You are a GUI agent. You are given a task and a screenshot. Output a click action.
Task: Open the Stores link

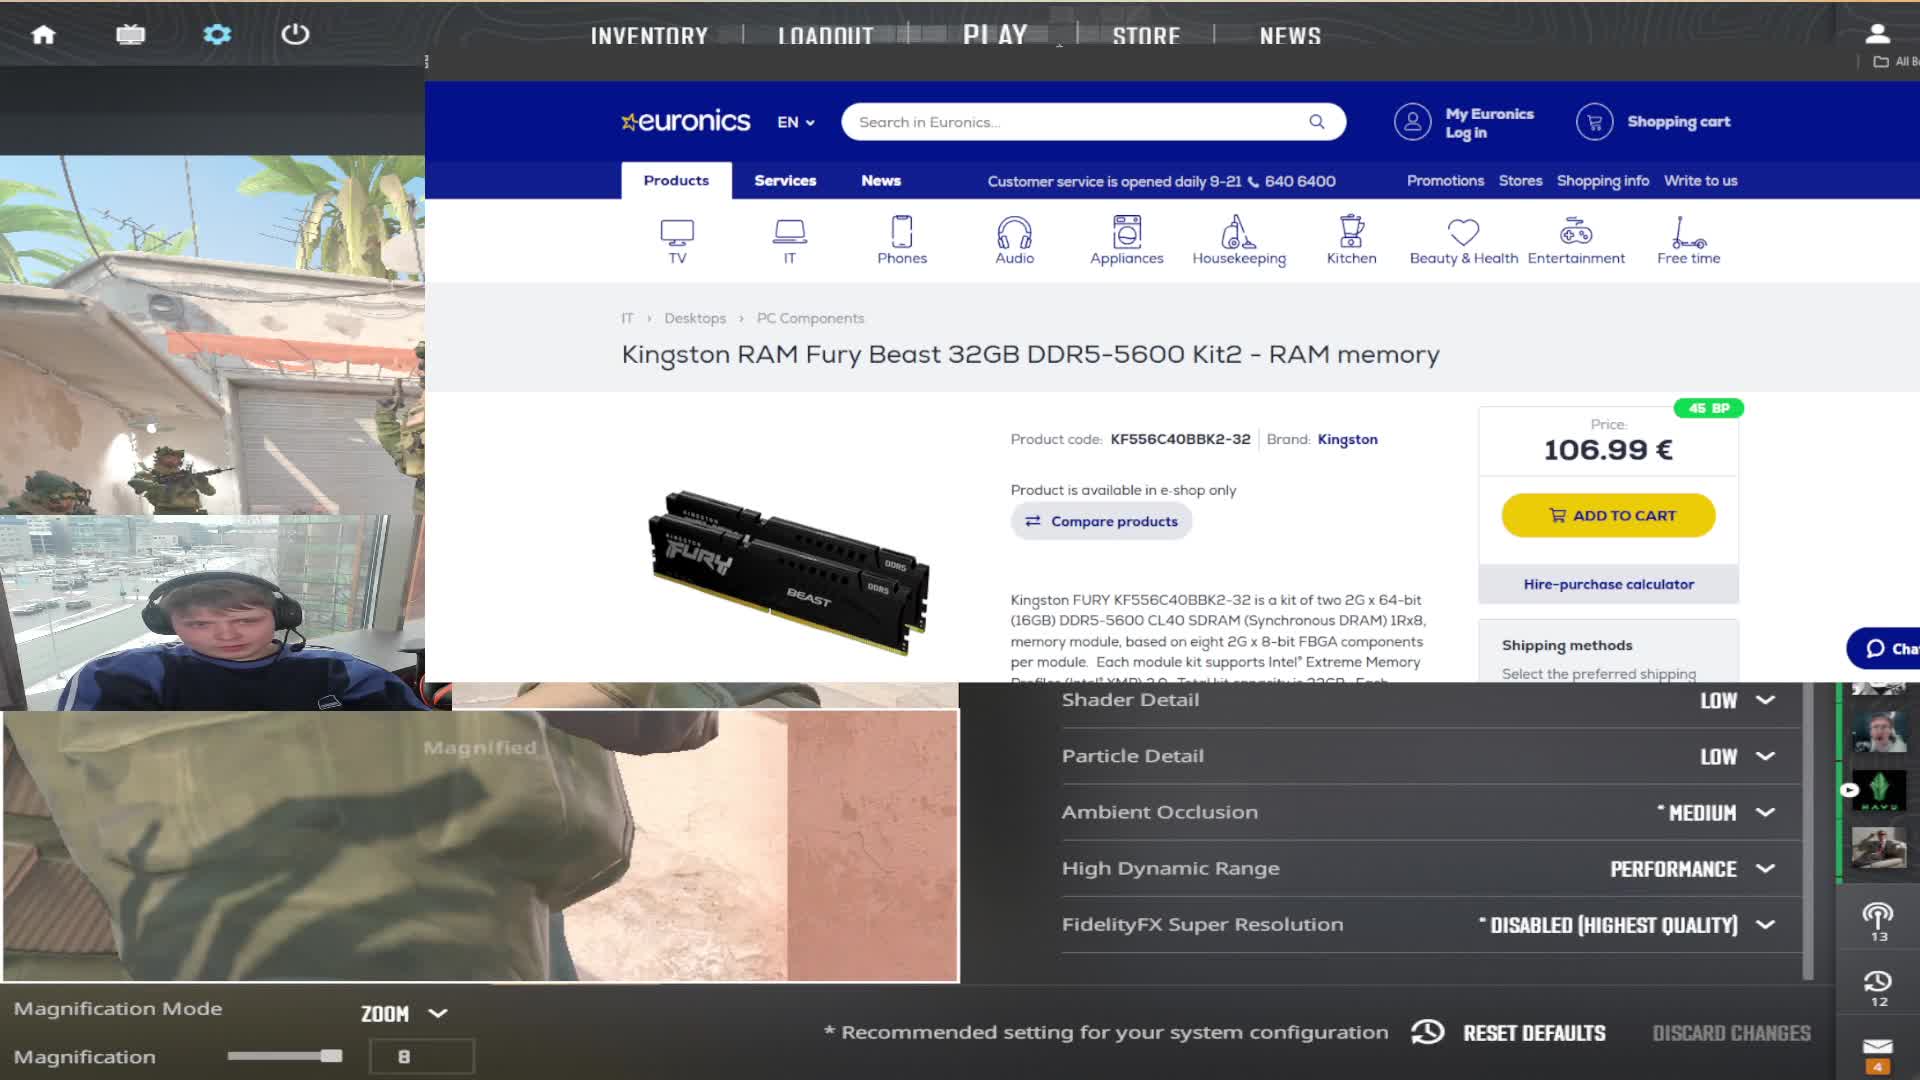(1520, 181)
